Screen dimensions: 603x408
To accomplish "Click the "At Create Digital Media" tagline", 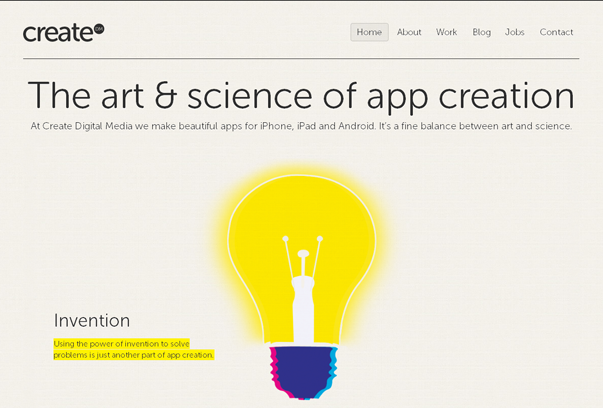I will click(301, 126).
